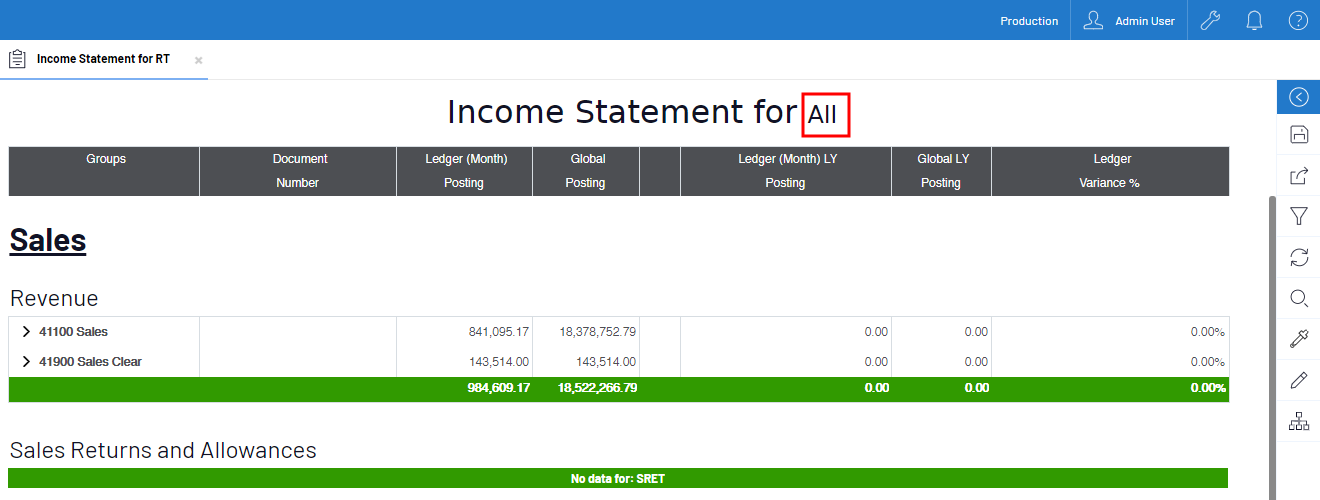
Task: Click the pencil edit icon
Action: coord(1298,380)
